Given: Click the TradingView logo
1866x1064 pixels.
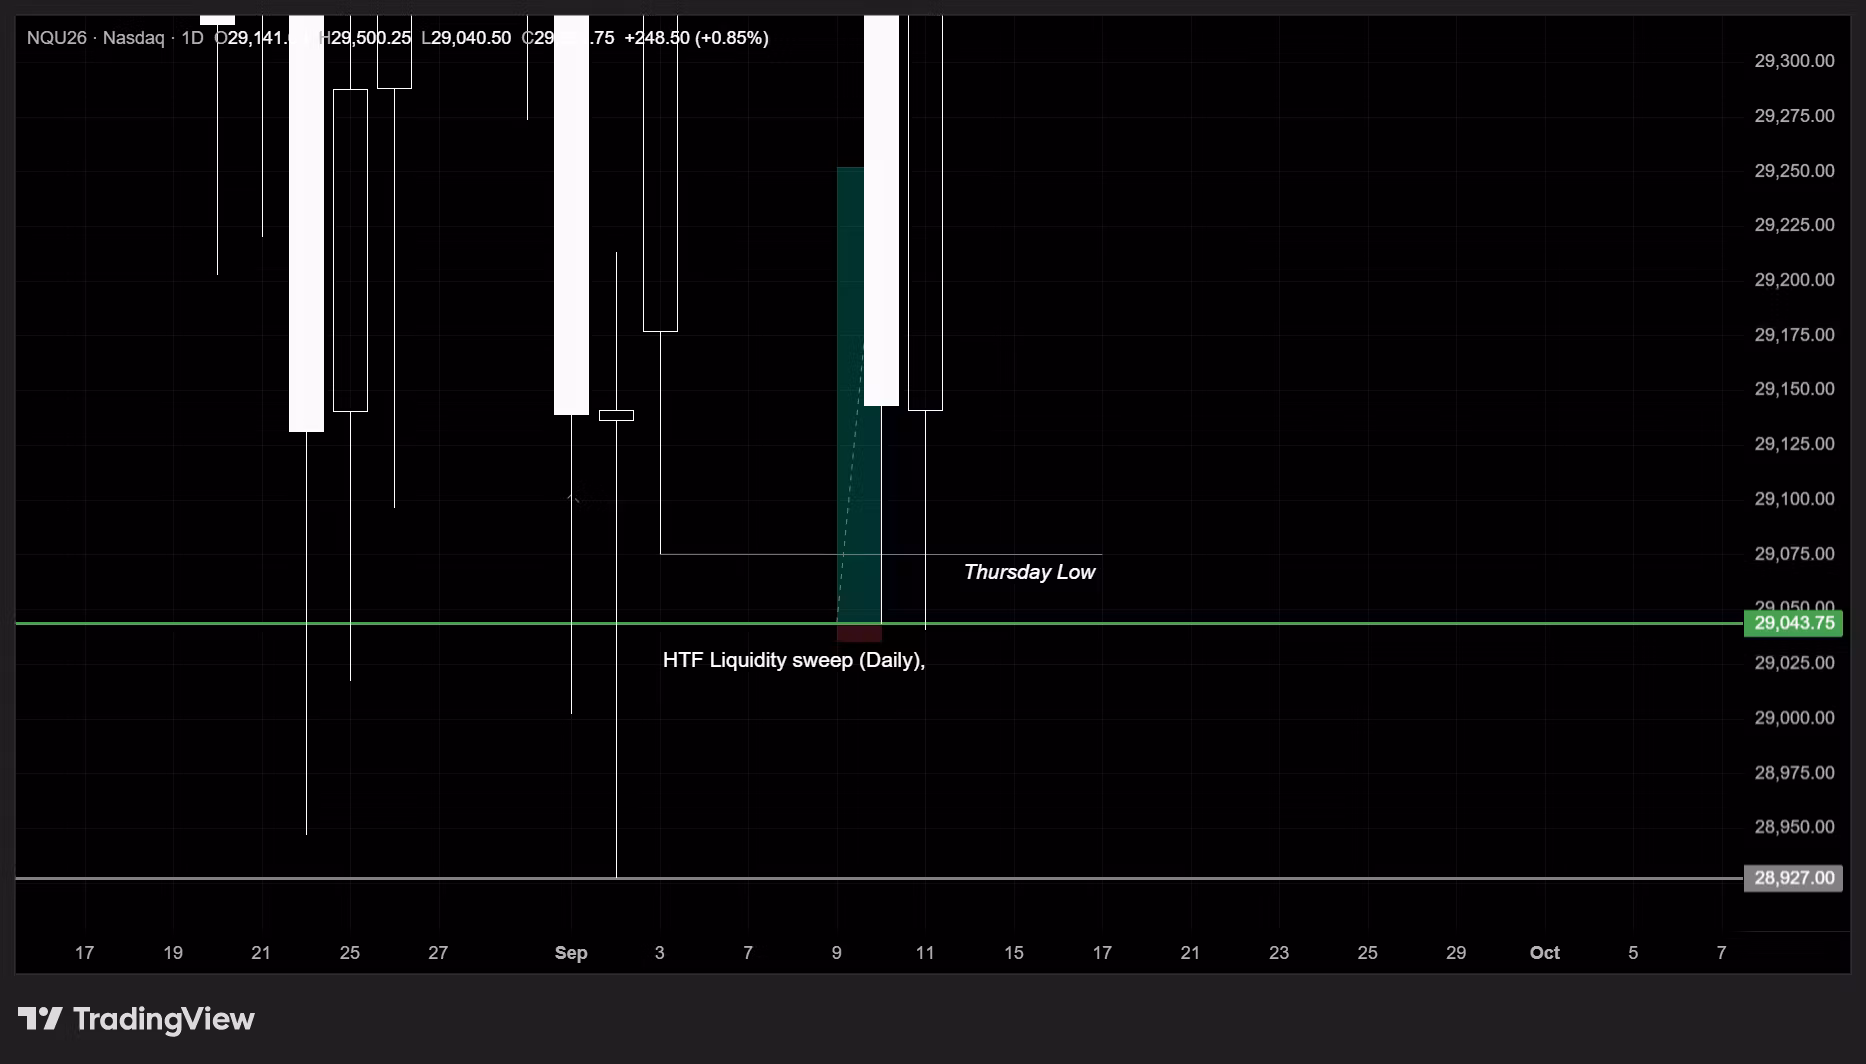Looking at the screenshot, I should (136, 1019).
